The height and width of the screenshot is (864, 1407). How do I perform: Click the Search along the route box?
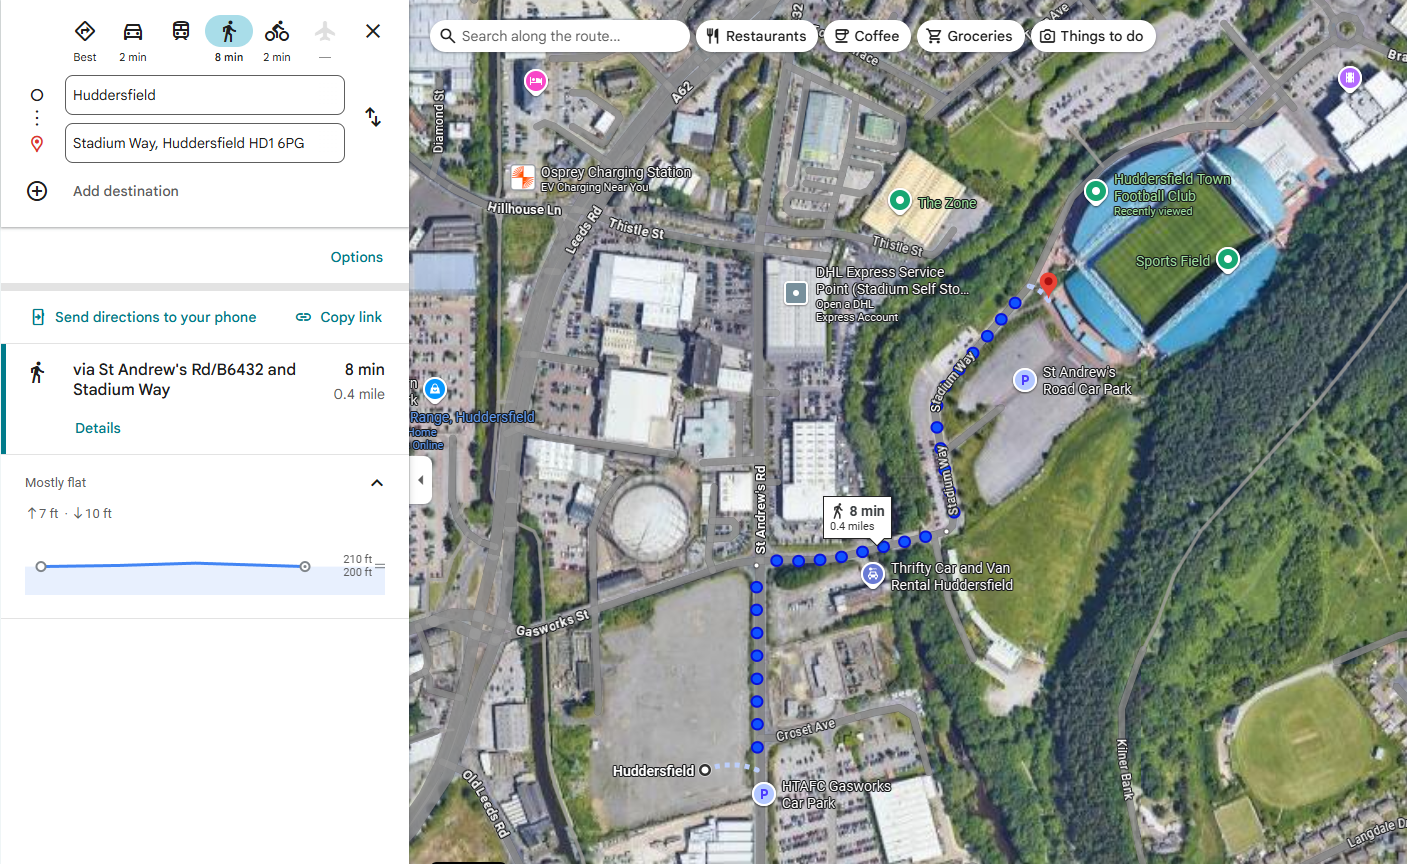click(x=560, y=36)
